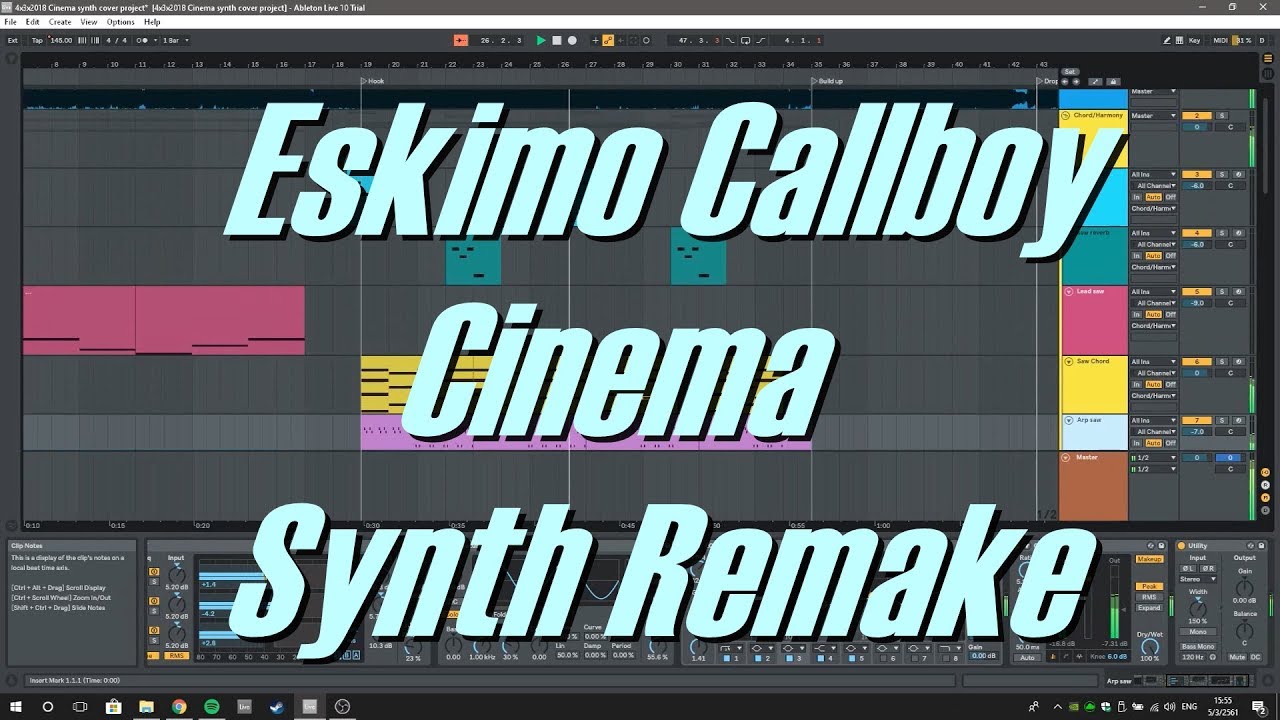Open Windows Start menu

point(15,706)
